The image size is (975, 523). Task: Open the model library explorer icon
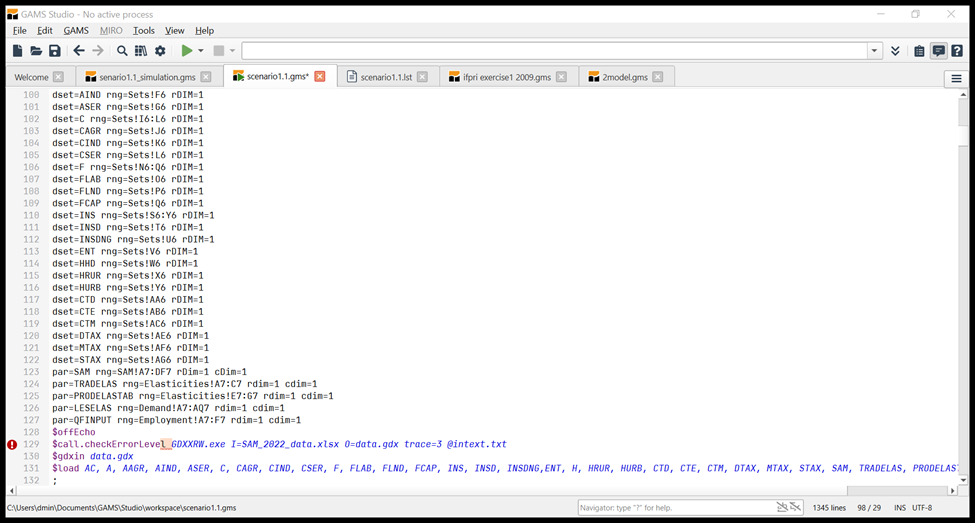click(x=141, y=51)
